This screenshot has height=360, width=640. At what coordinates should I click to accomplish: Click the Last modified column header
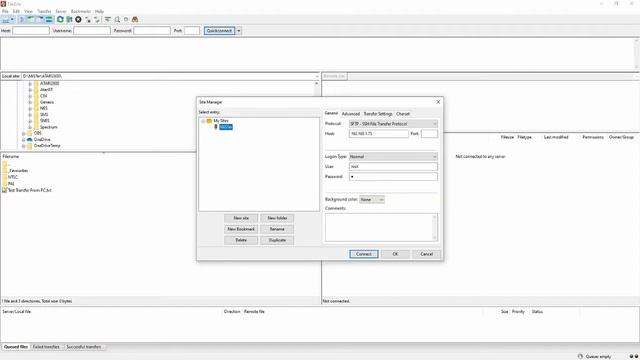pyautogui.click(x=556, y=137)
